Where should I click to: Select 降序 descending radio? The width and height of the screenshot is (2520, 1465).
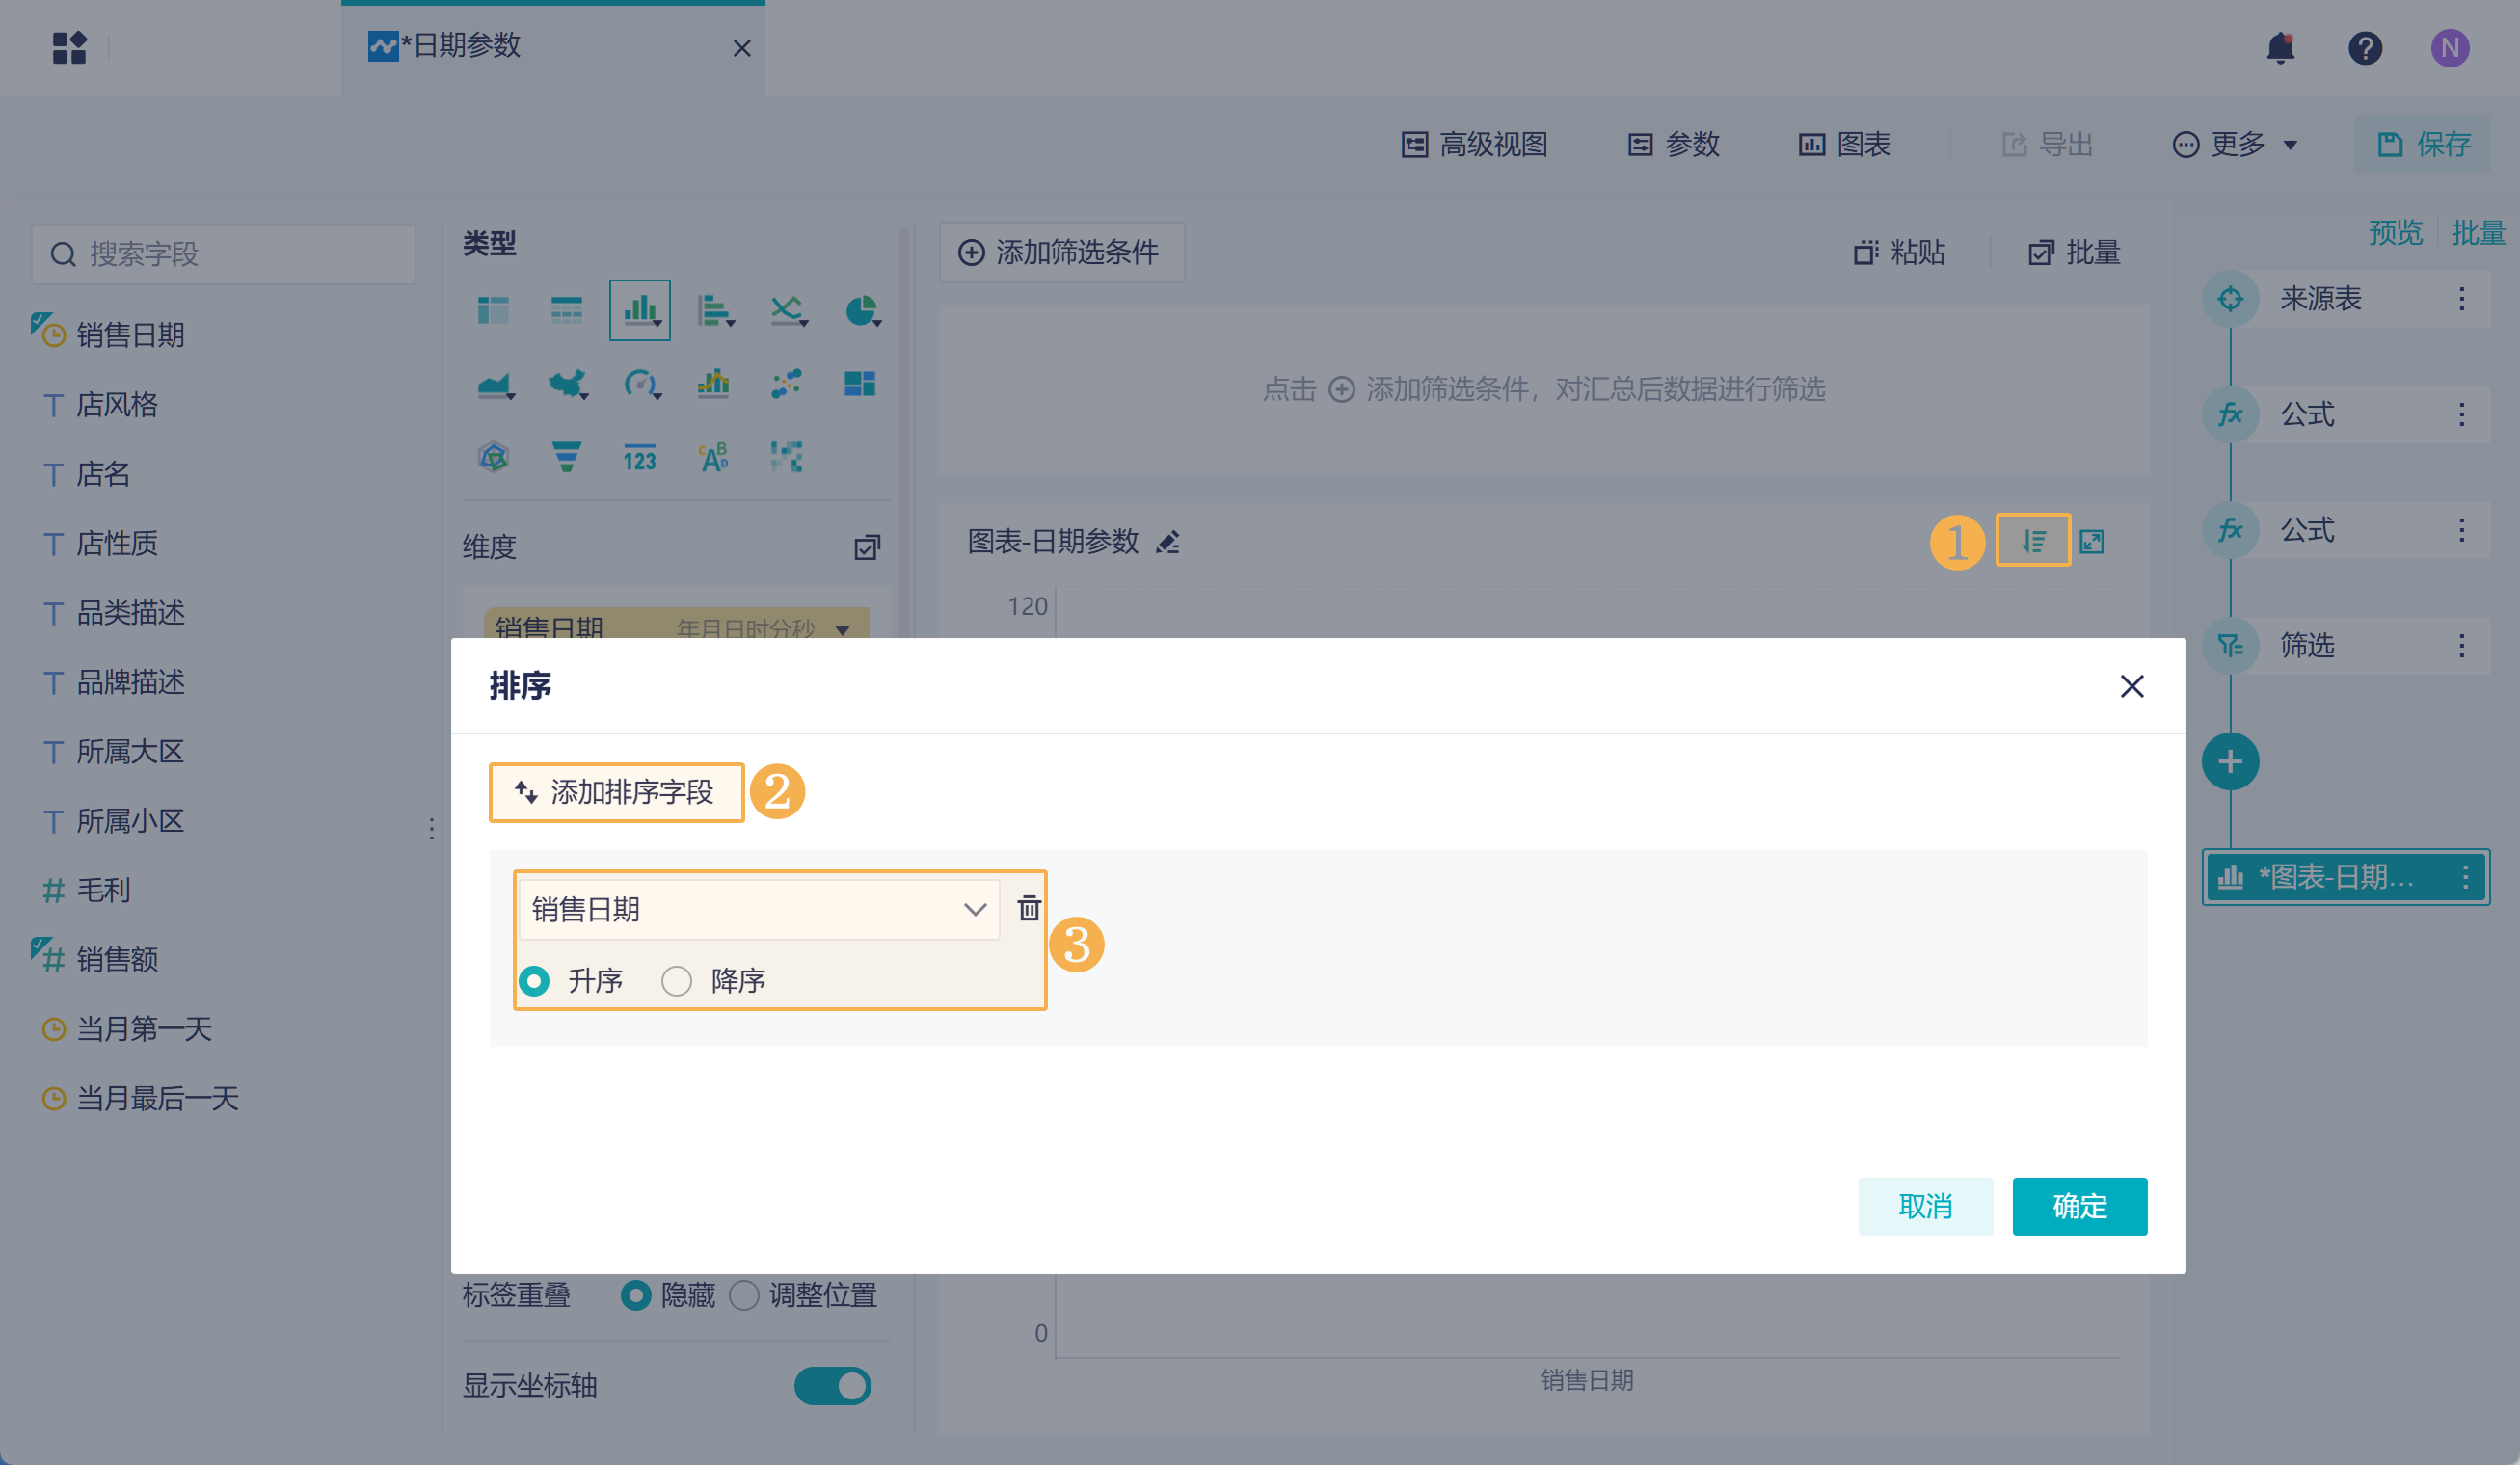[677, 981]
